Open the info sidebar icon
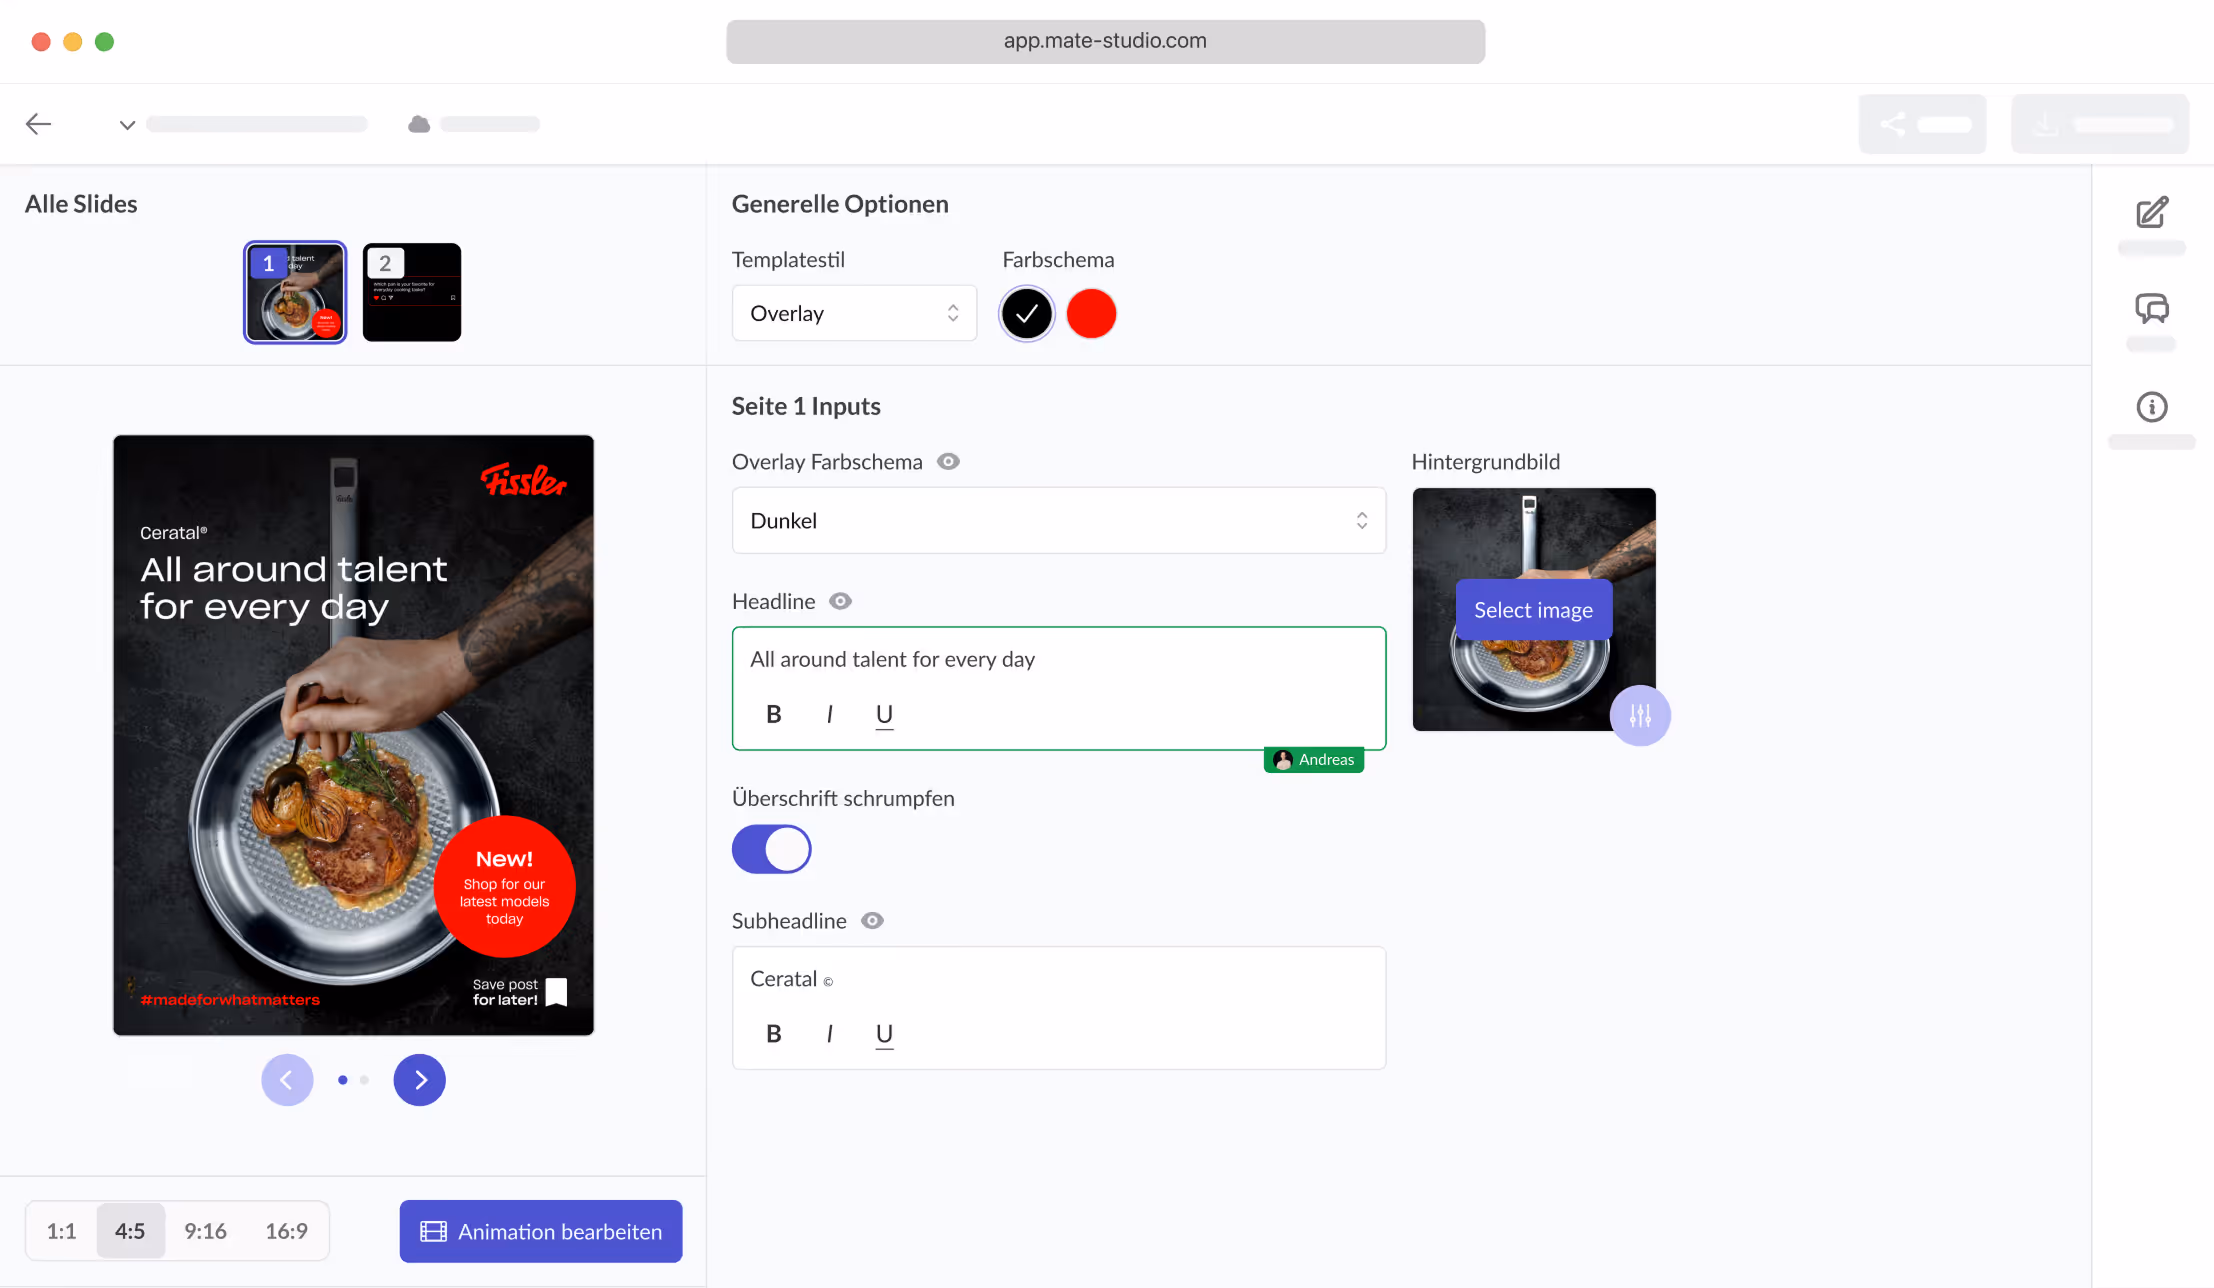The width and height of the screenshot is (2214, 1288). pyautogui.click(x=2152, y=407)
